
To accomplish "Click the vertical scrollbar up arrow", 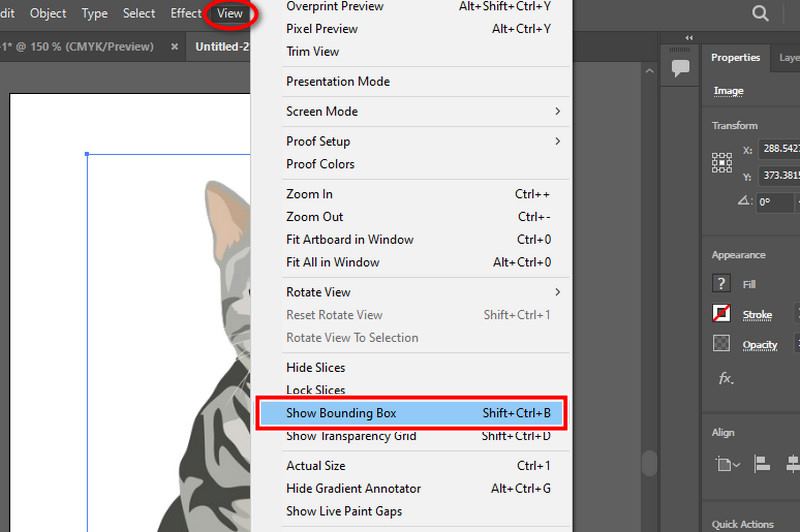I will pyautogui.click(x=649, y=71).
